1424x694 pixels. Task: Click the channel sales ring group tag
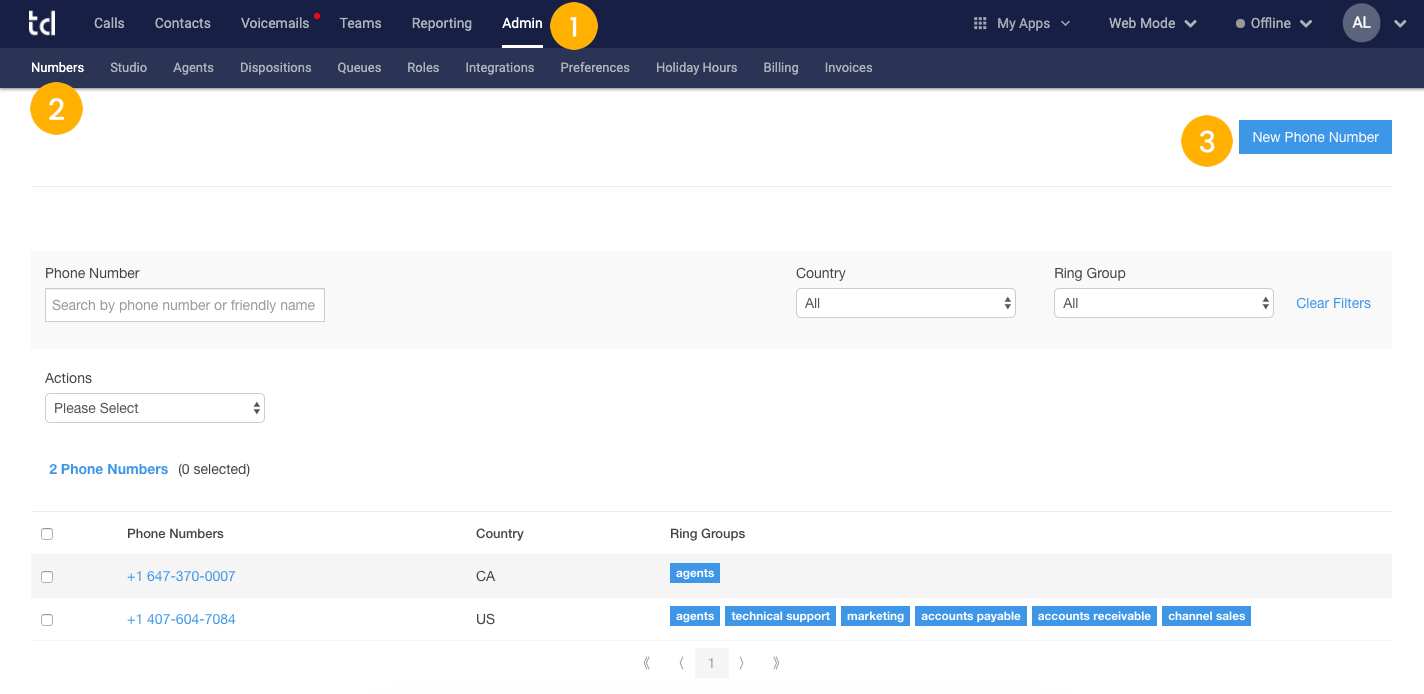[1207, 616]
